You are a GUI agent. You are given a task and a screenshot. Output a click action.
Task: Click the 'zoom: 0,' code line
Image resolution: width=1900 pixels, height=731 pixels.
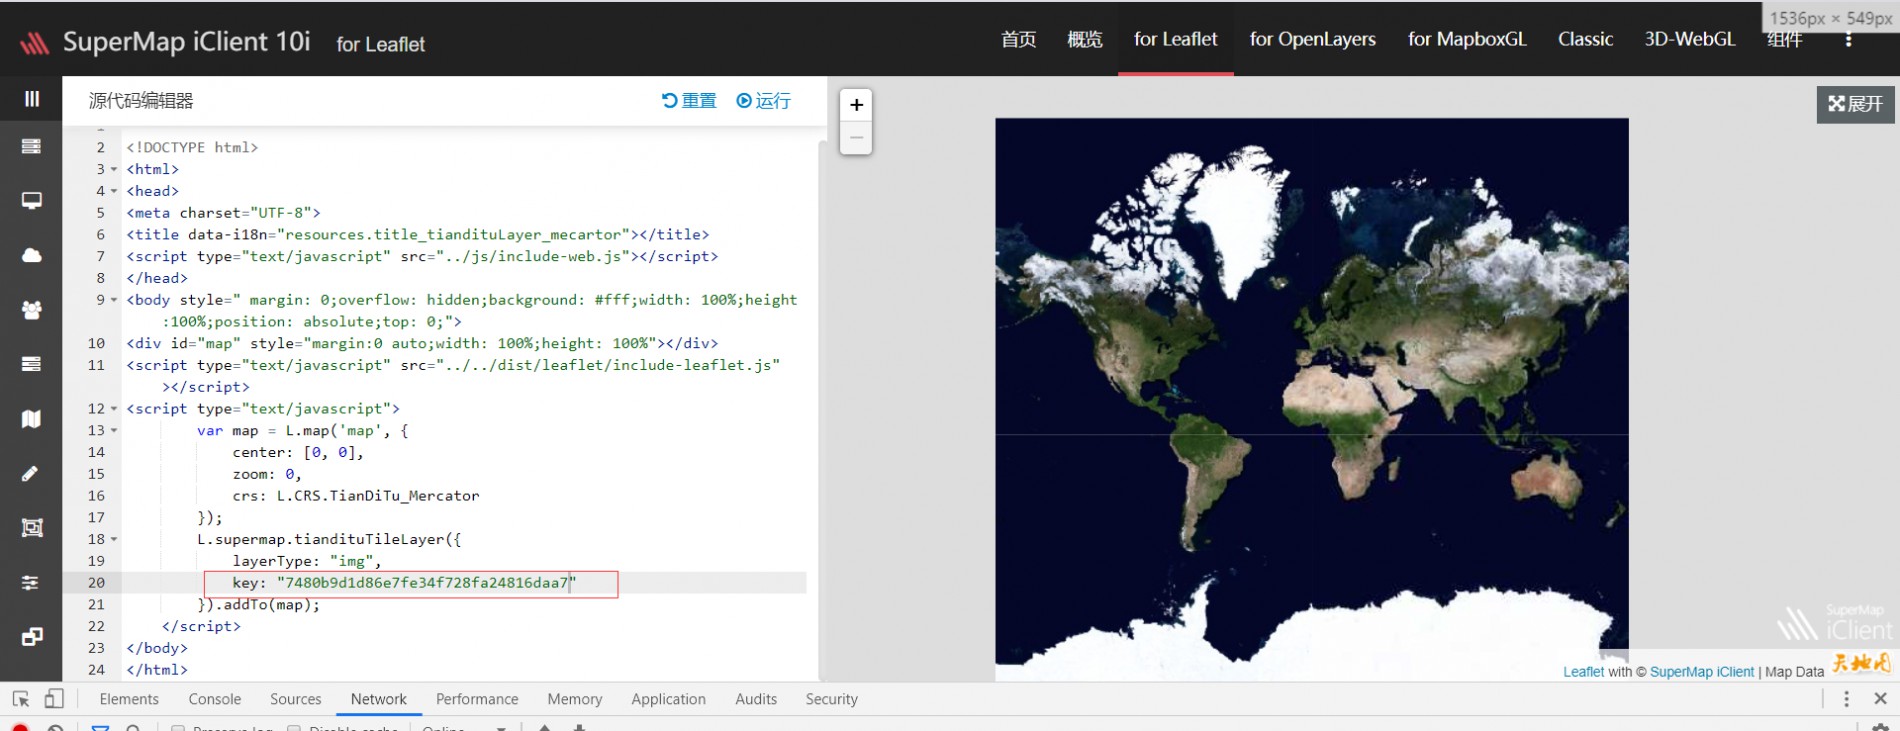click(x=267, y=474)
